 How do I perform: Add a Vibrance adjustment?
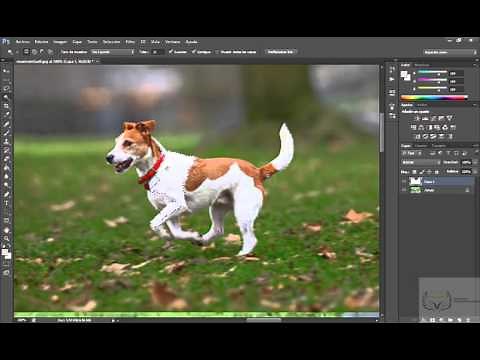tap(449, 118)
